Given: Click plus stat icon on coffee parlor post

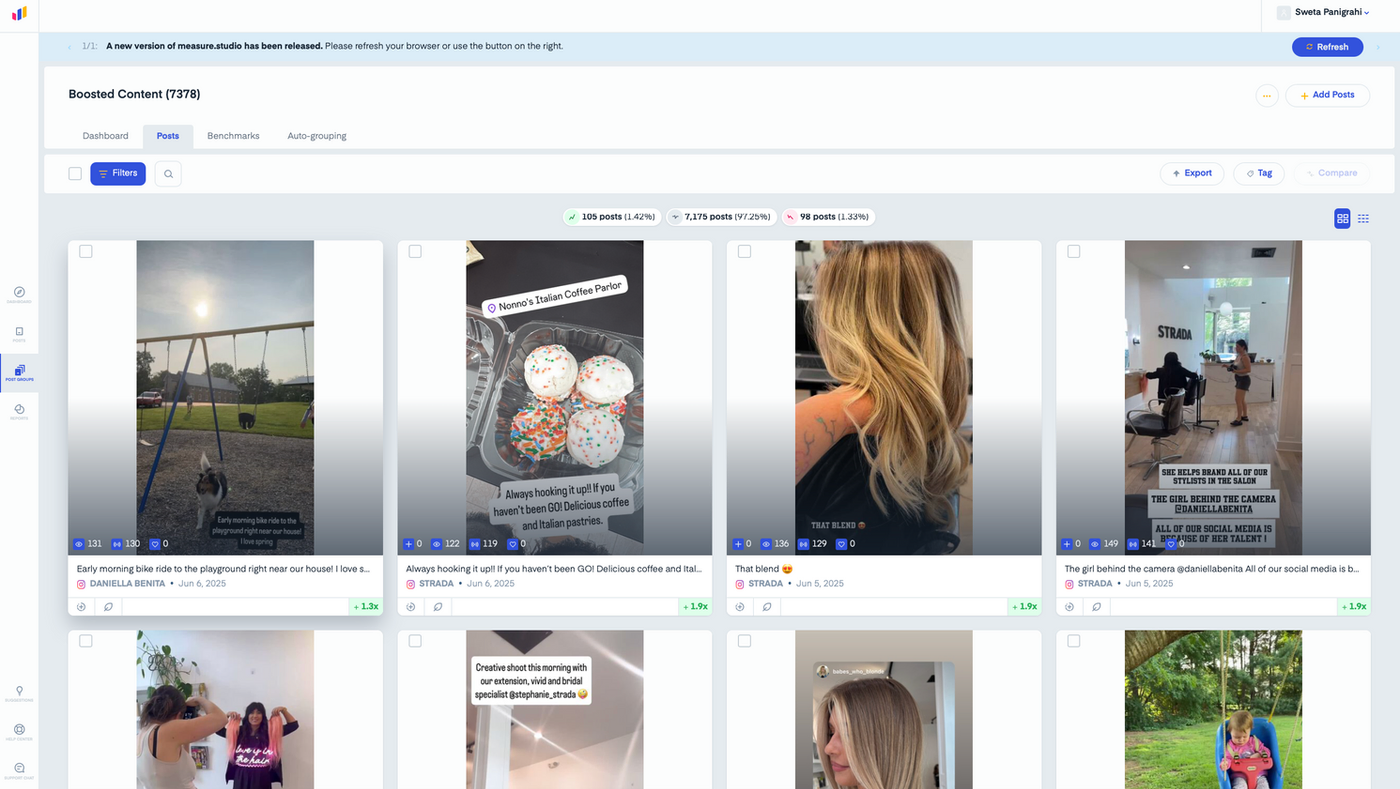Looking at the screenshot, I should click(x=409, y=544).
